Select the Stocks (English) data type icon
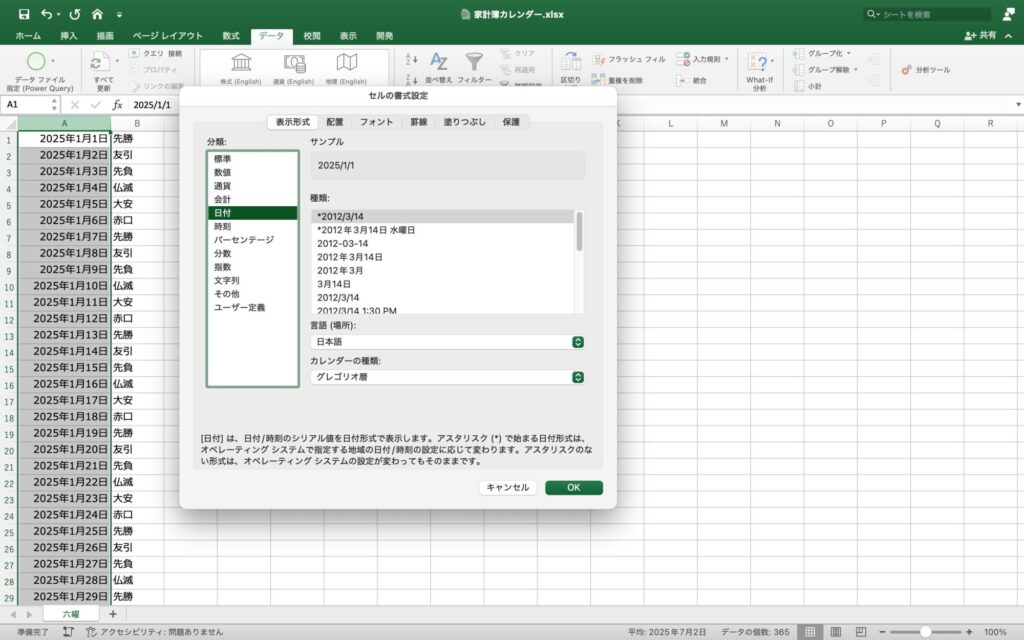 click(241, 62)
